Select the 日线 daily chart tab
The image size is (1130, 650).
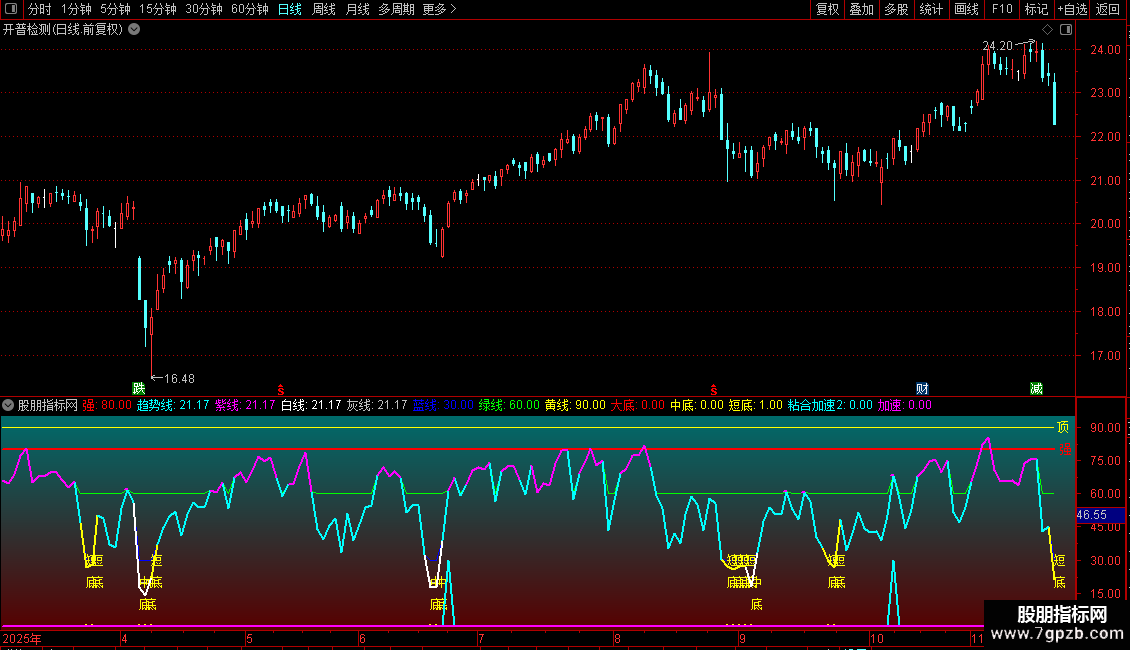pyautogui.click(x=290, y=9)
